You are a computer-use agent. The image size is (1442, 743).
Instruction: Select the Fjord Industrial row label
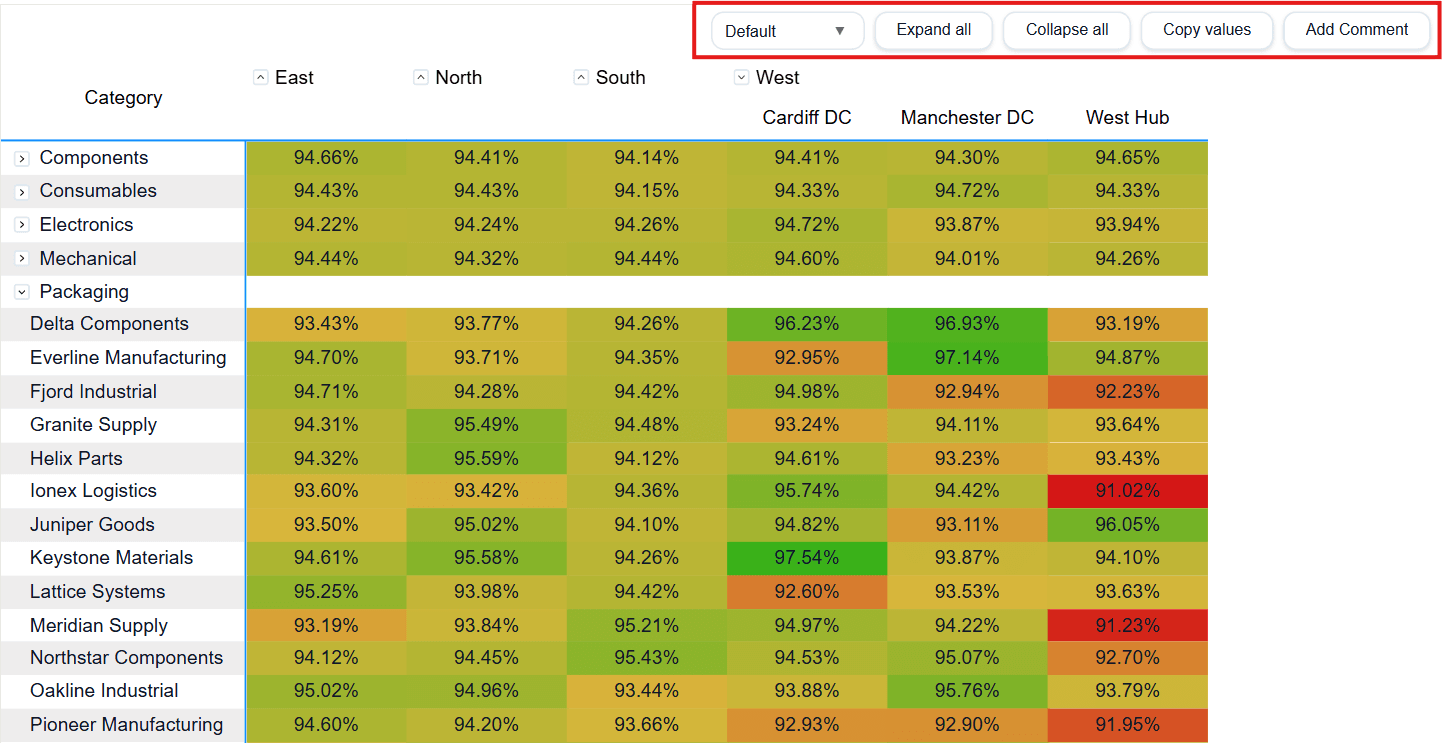93,392
